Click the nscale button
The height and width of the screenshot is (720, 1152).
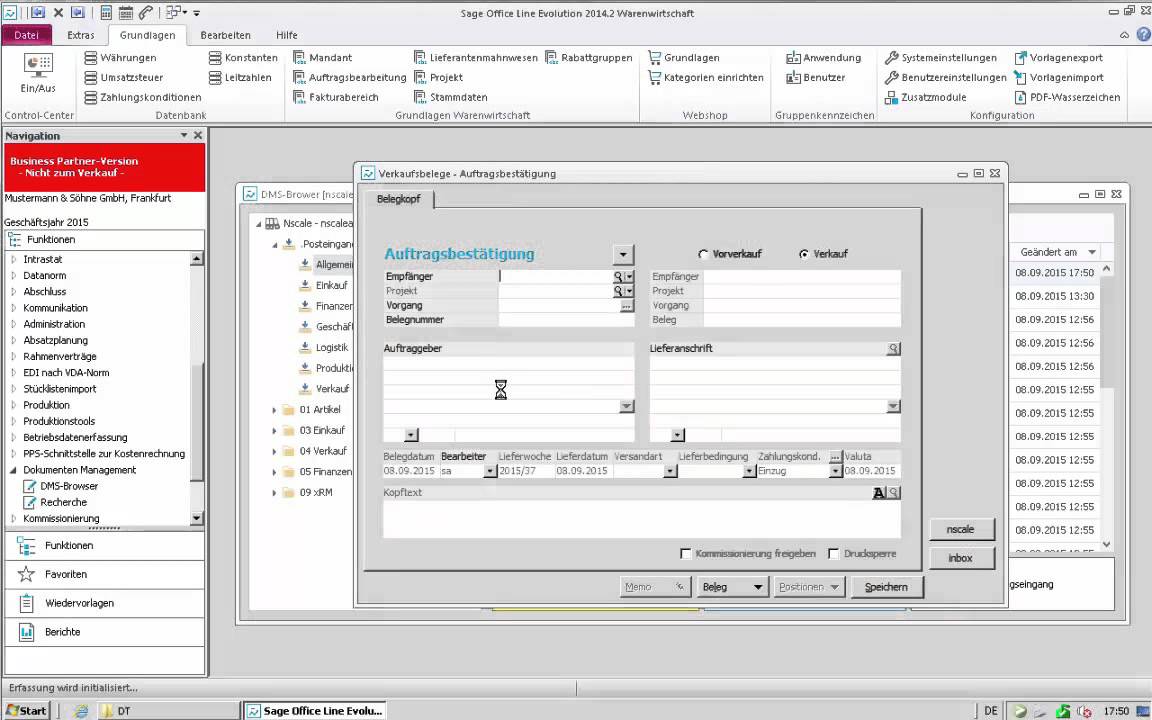(961, 530)
